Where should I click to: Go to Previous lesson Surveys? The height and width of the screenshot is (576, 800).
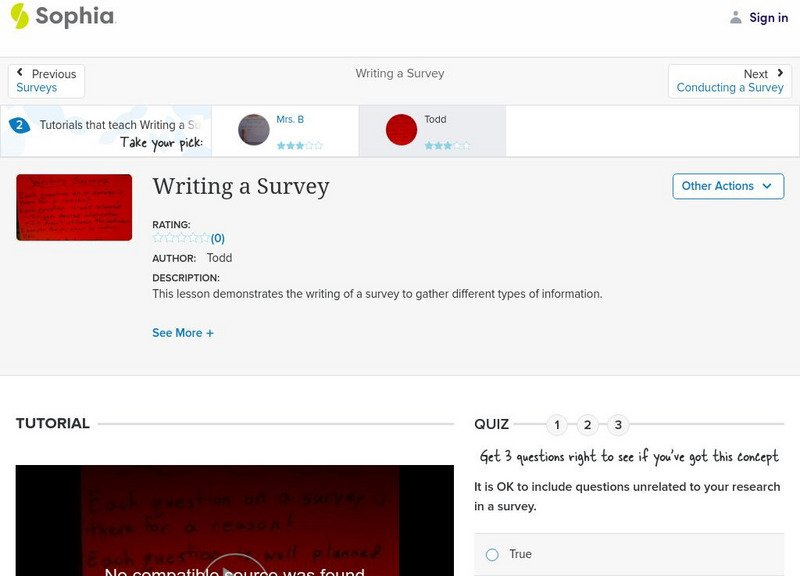(46, 81)
